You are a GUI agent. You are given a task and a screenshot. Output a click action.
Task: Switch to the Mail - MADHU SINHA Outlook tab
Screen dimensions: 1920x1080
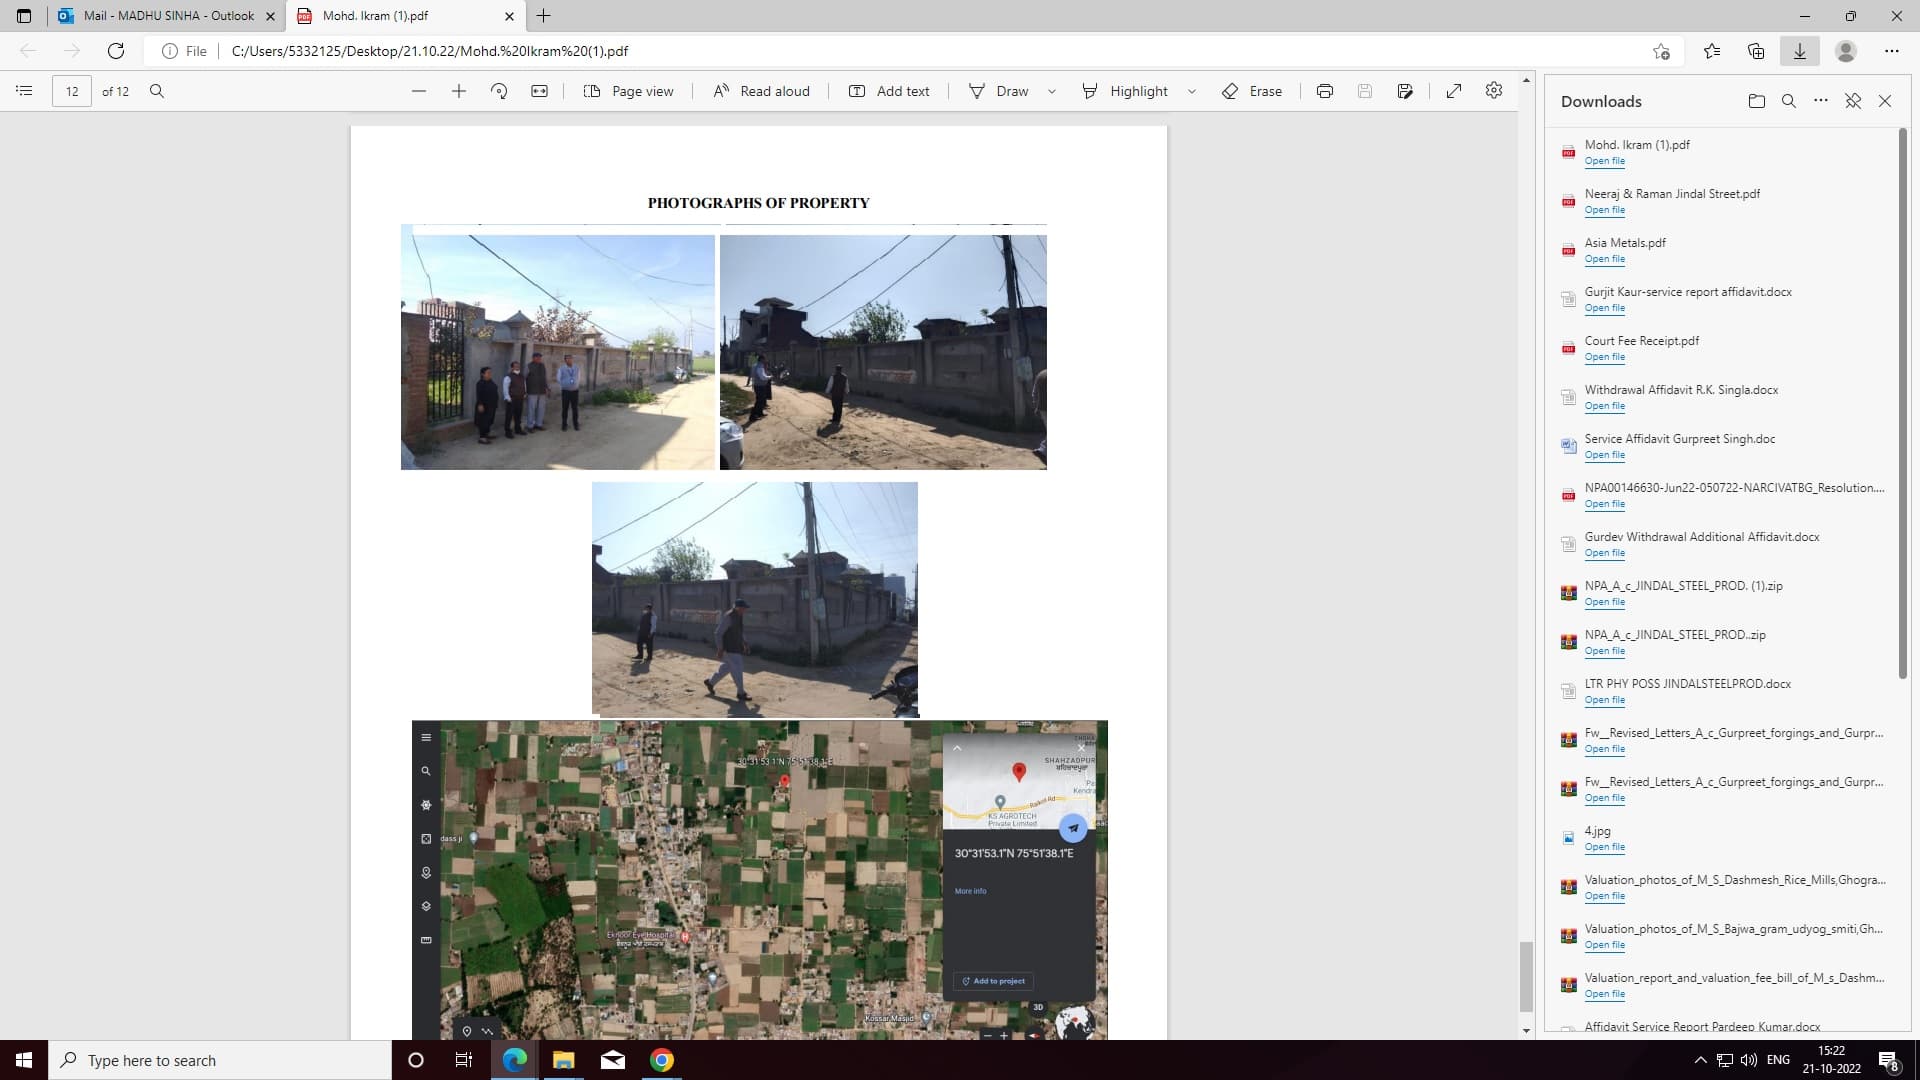pyautogui.click(x=166, y=16)
